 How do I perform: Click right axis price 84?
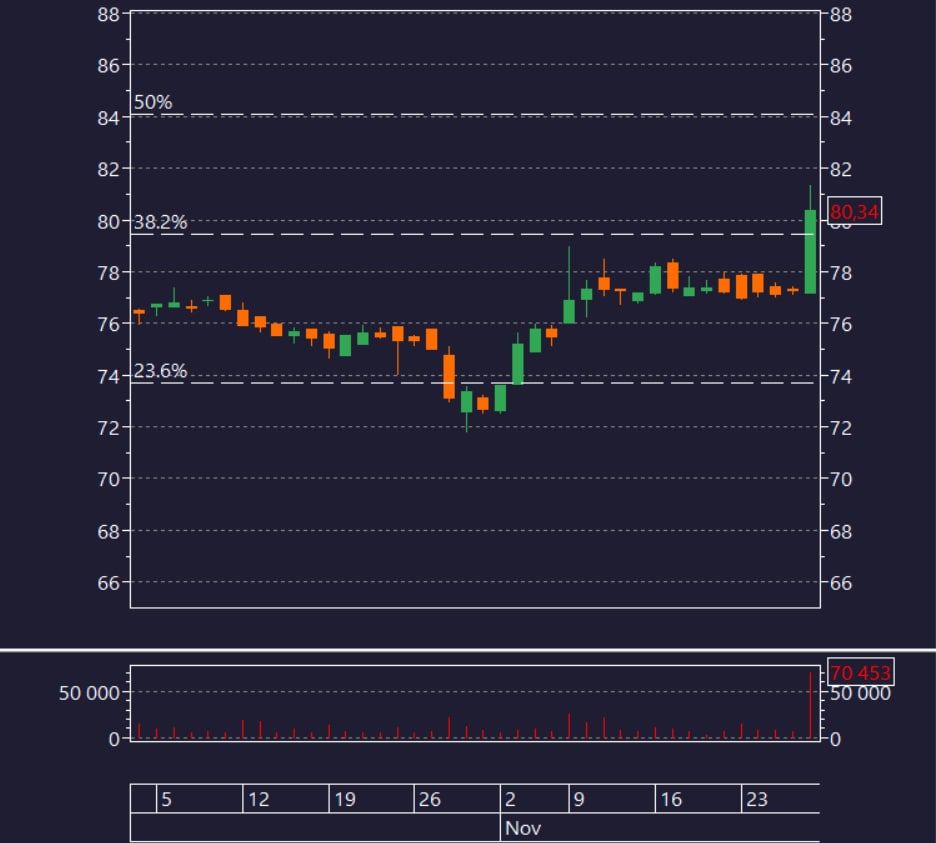[840, 118]
